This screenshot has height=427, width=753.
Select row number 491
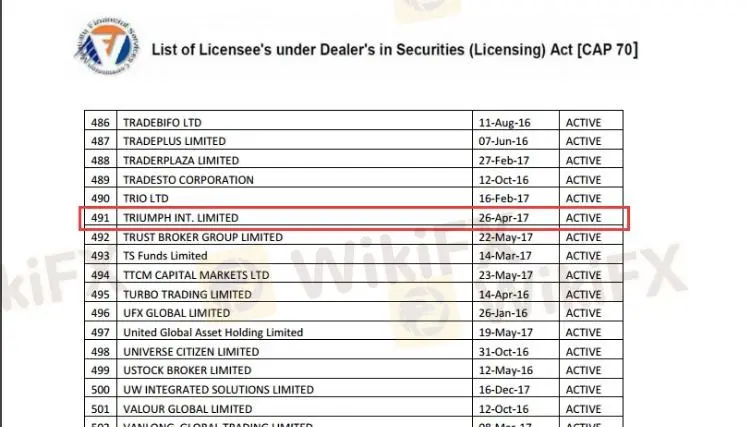click(99, 218)
